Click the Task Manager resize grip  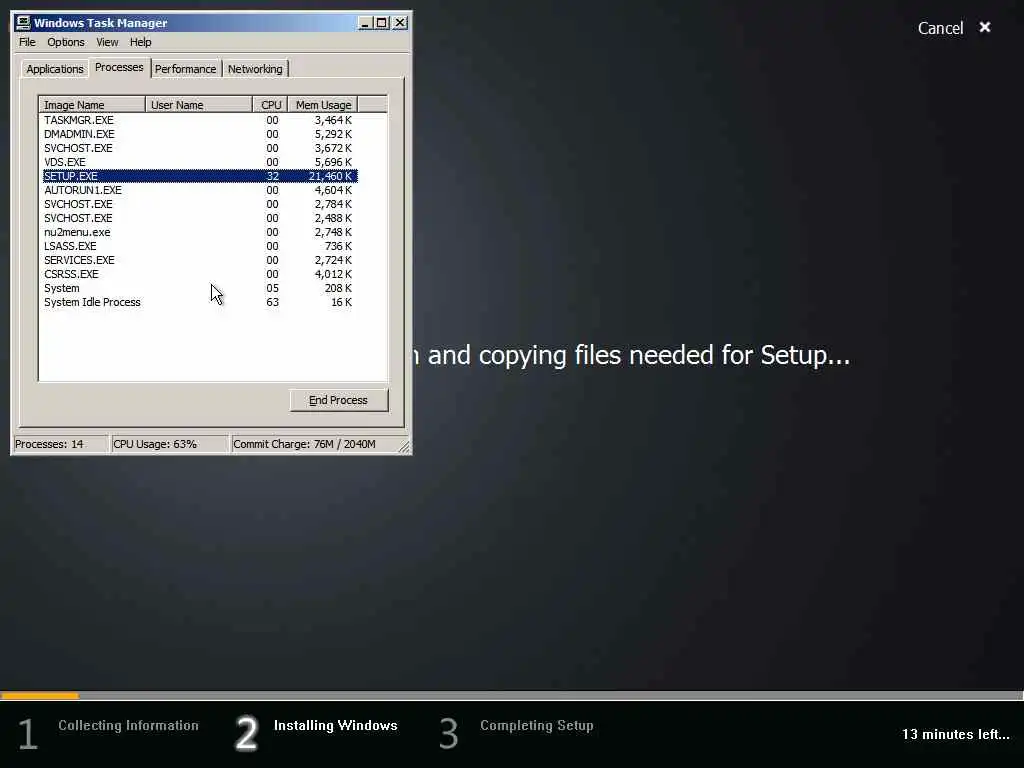click(x=404, y=447)
